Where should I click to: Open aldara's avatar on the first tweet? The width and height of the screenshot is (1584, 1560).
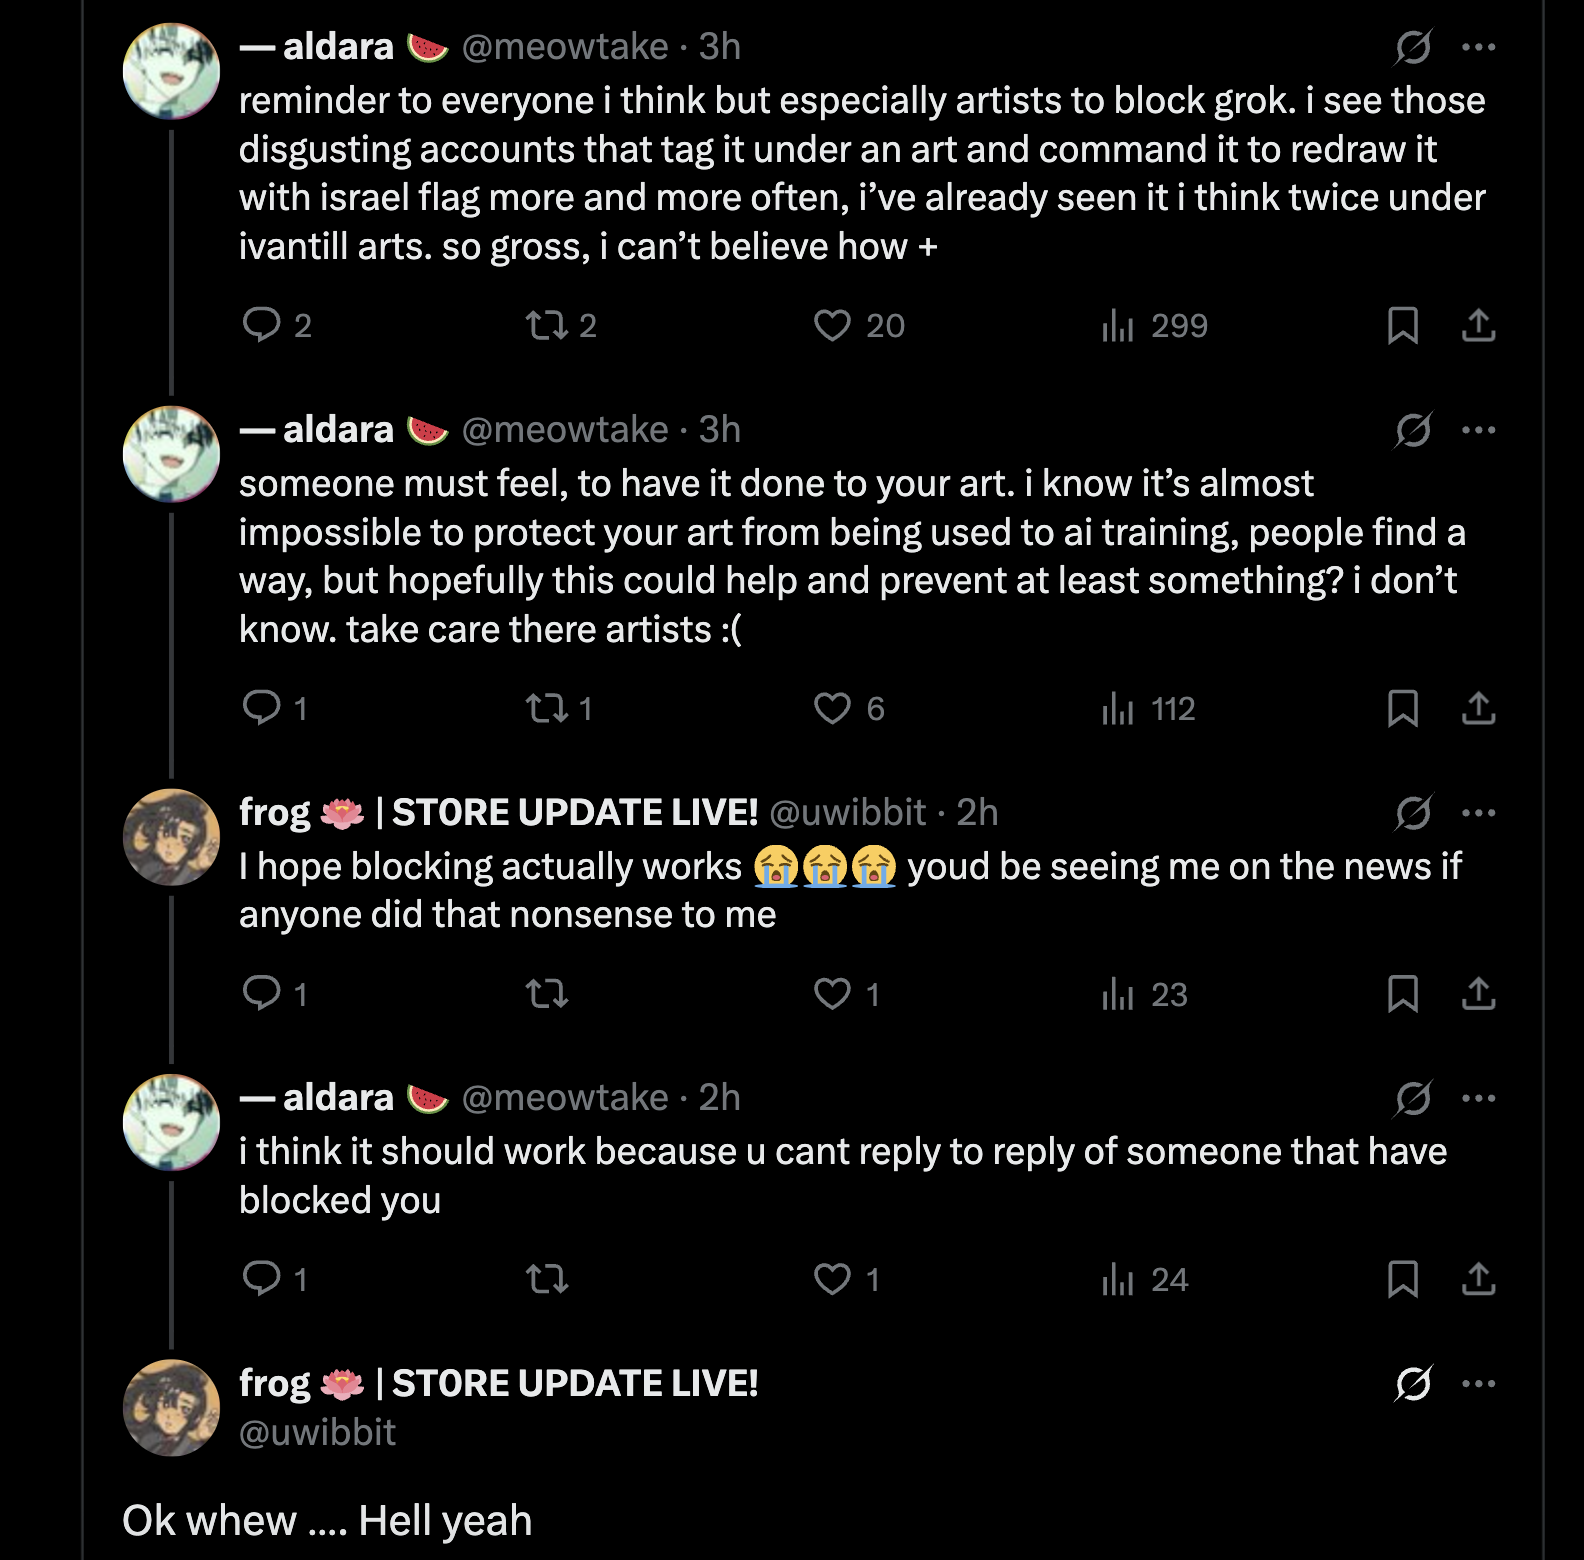coord(171,71)
